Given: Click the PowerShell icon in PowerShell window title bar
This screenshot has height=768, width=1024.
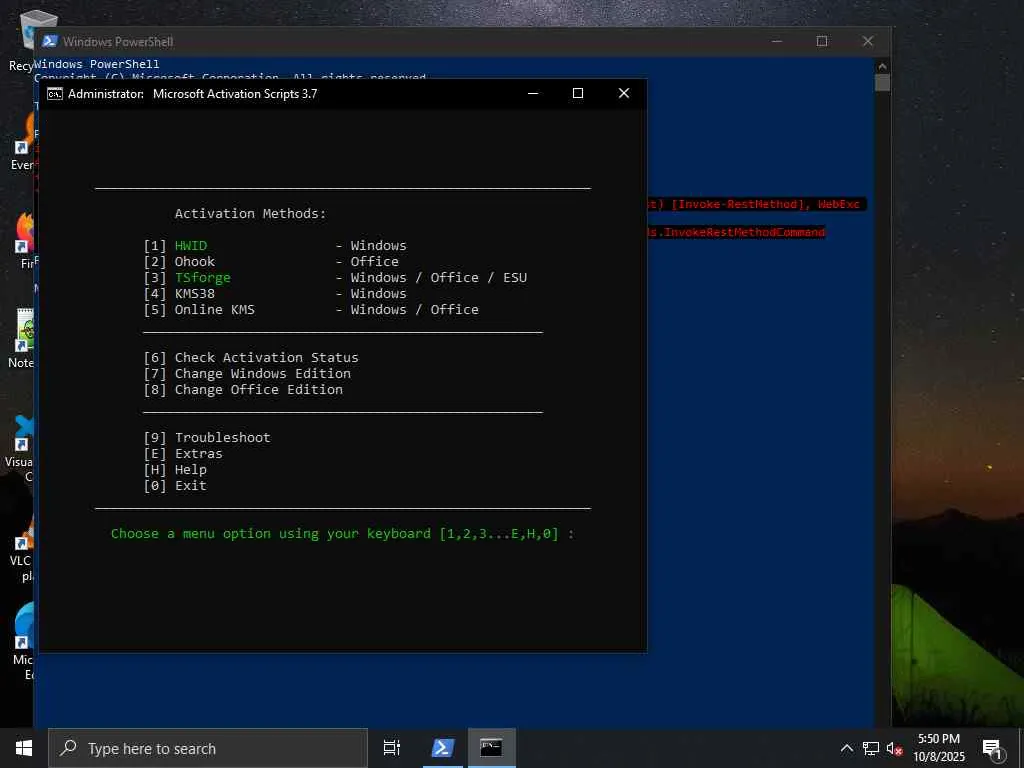Looking at the screenshot, I should (x=50, y=41).
